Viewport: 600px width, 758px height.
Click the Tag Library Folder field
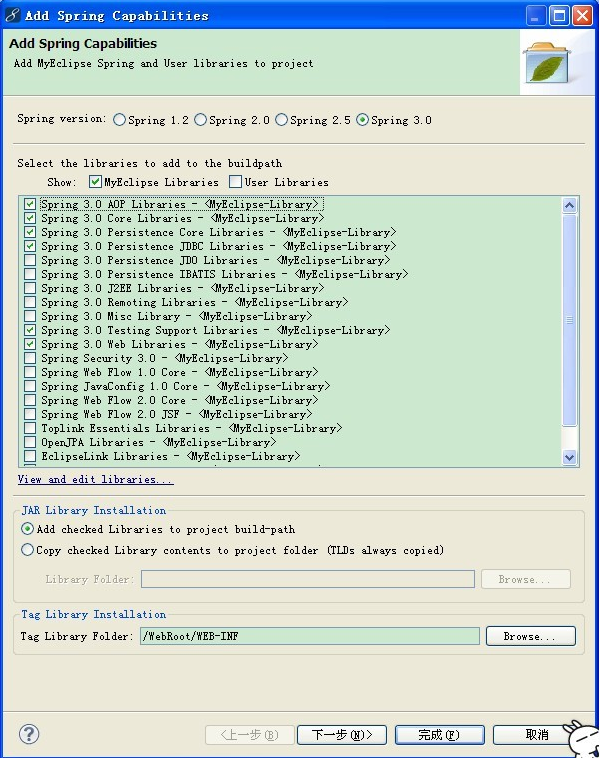(x=309, y=636)
